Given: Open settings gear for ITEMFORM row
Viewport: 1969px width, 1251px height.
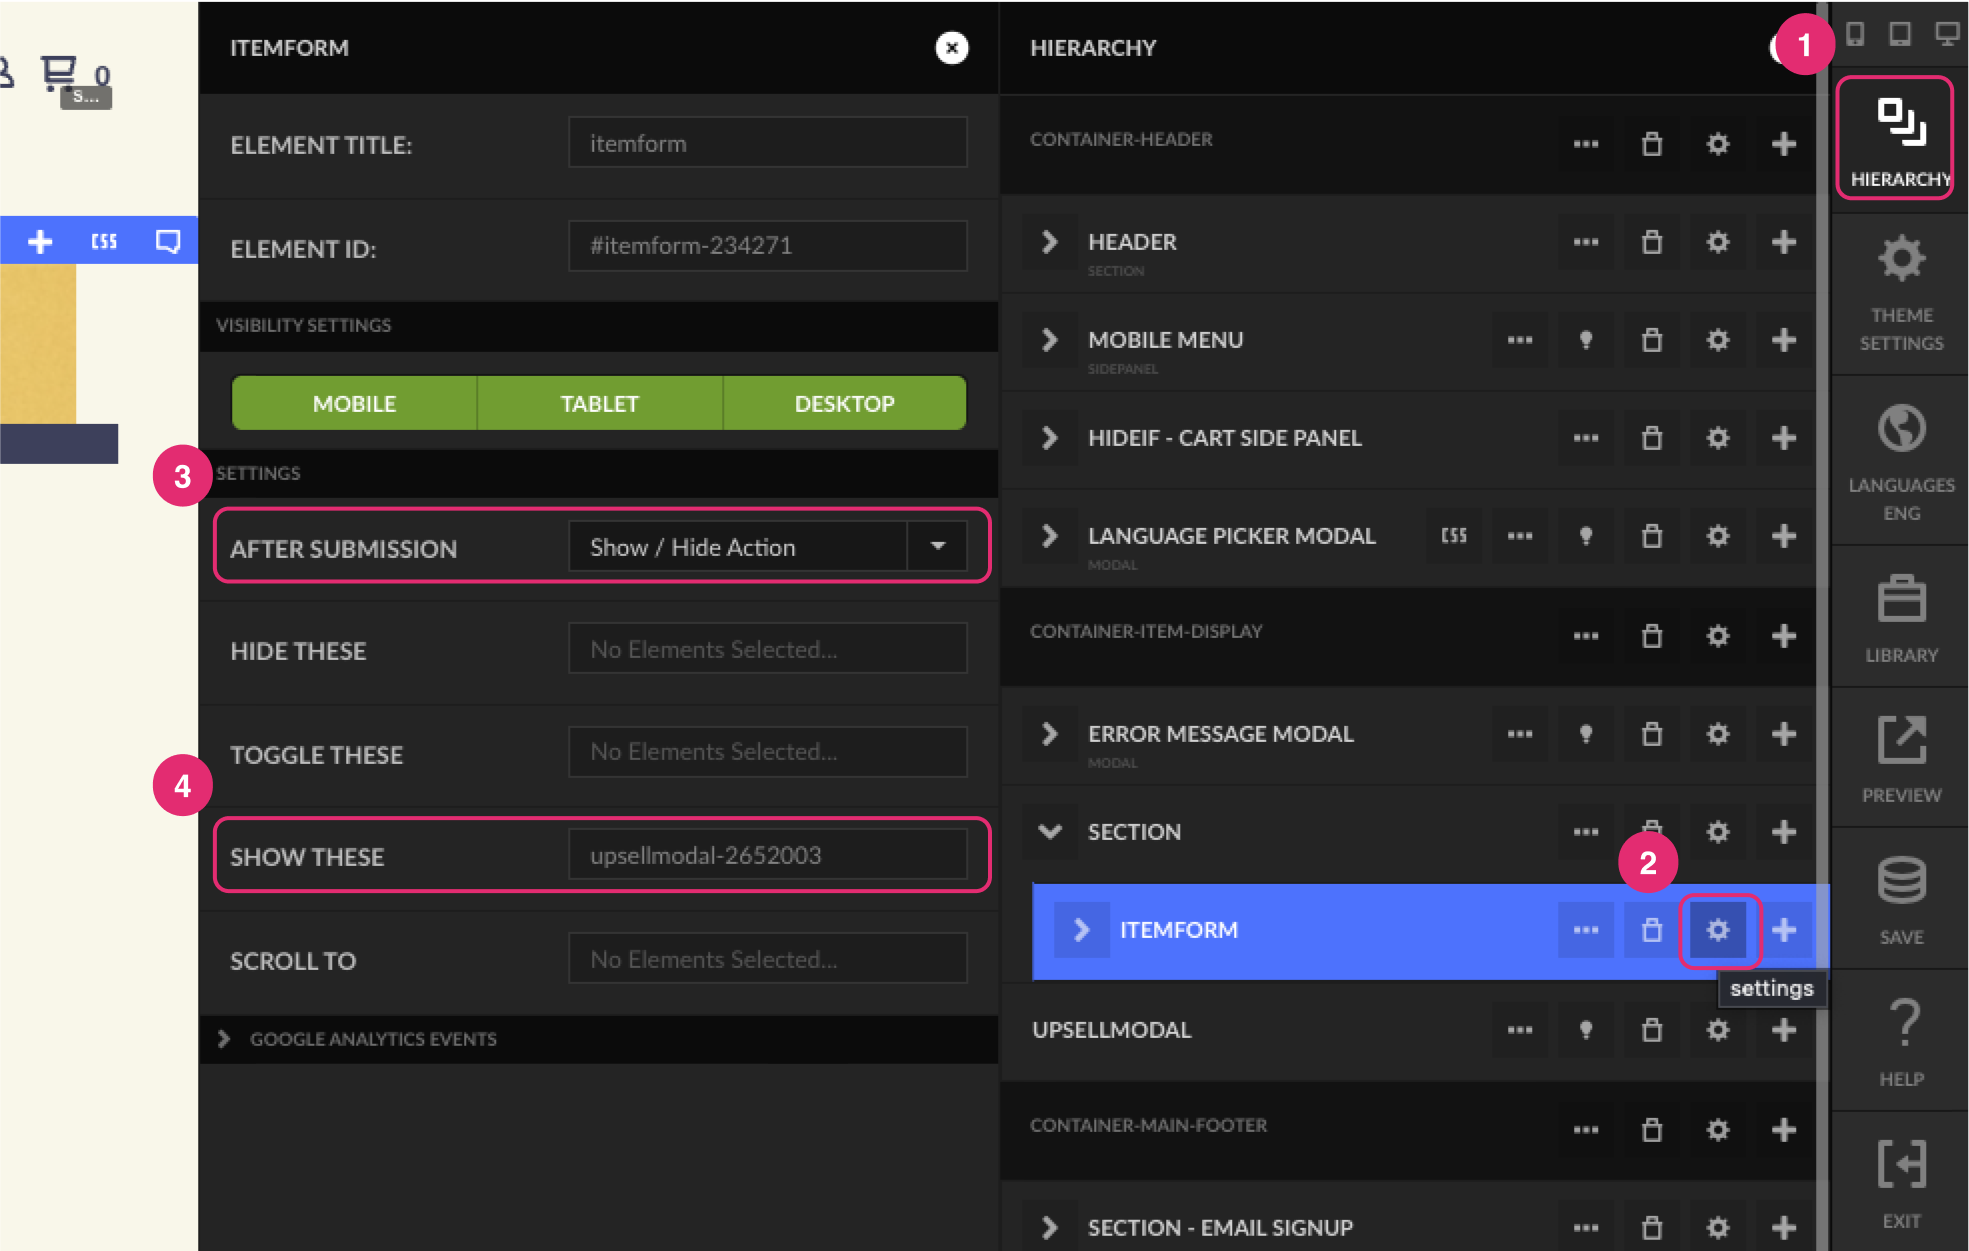Looking at the screenshot, I should point(1717,930).
